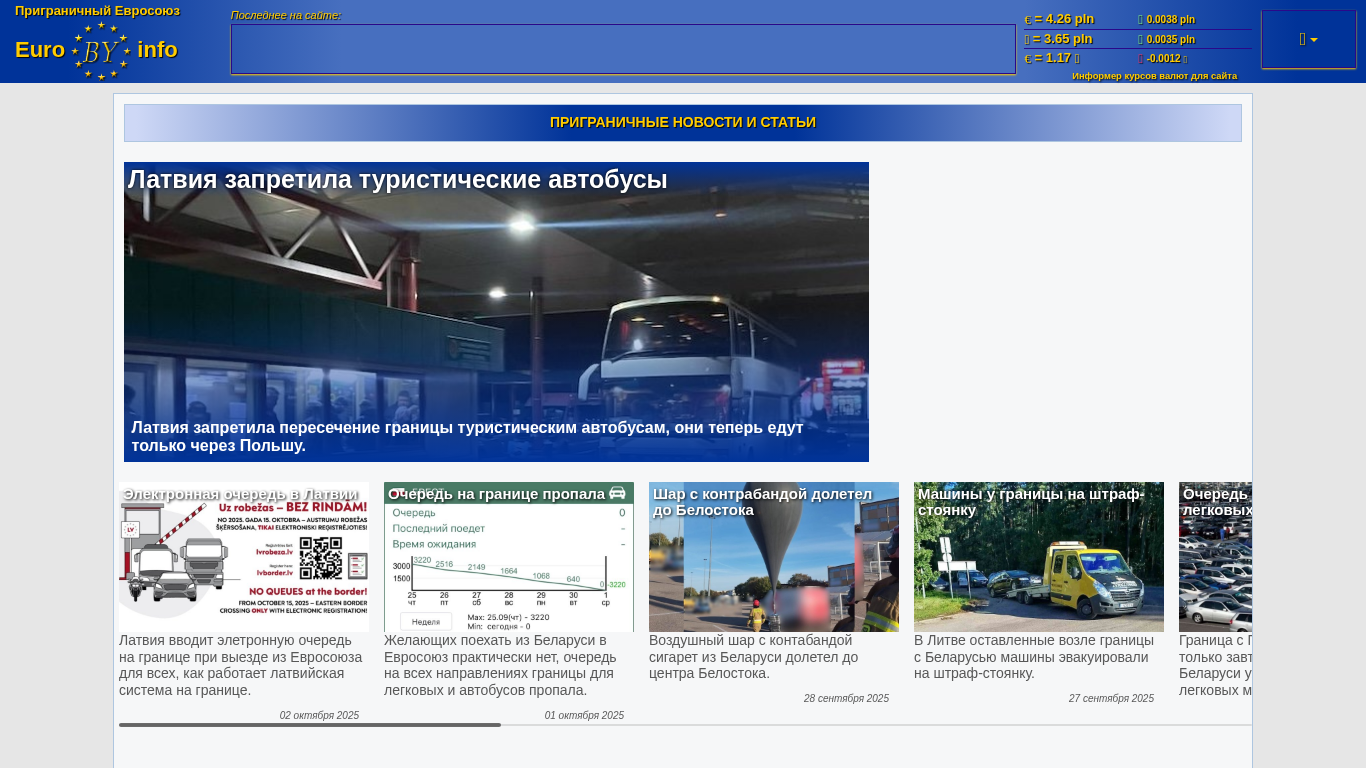The height and width of the screenshot is (768, 1366).
Task: Click the 0.0038 pln rate change indicator
Action: pyautogui.click(x=1170, y=19)
